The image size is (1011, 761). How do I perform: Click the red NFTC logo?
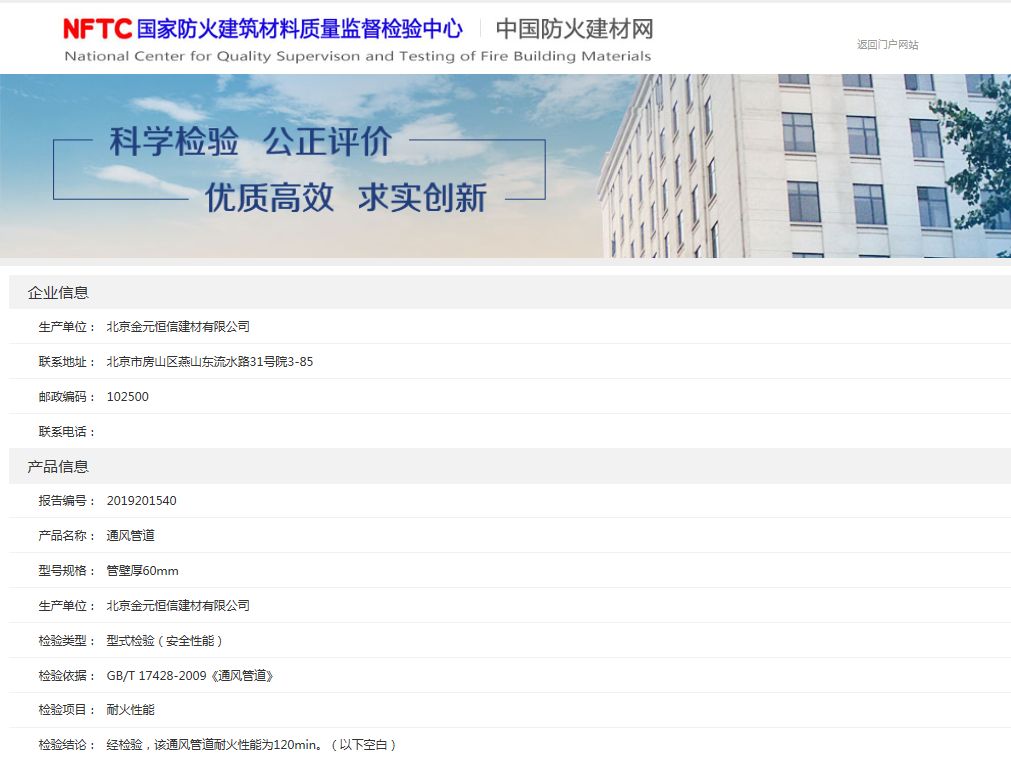[98, 28]
